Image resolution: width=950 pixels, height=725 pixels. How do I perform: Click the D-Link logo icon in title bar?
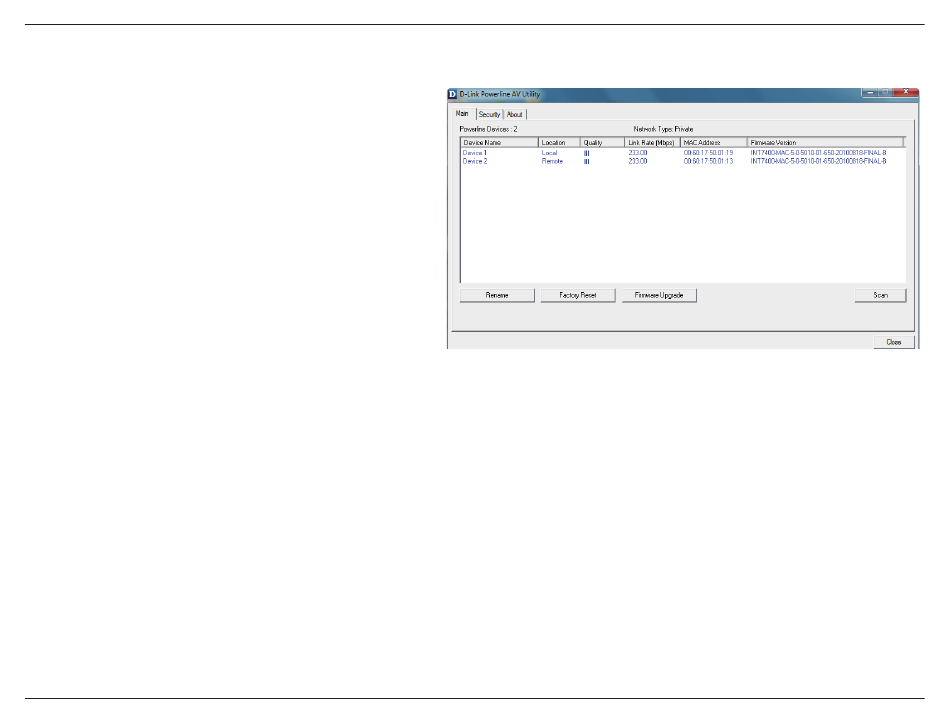[452, 94]
